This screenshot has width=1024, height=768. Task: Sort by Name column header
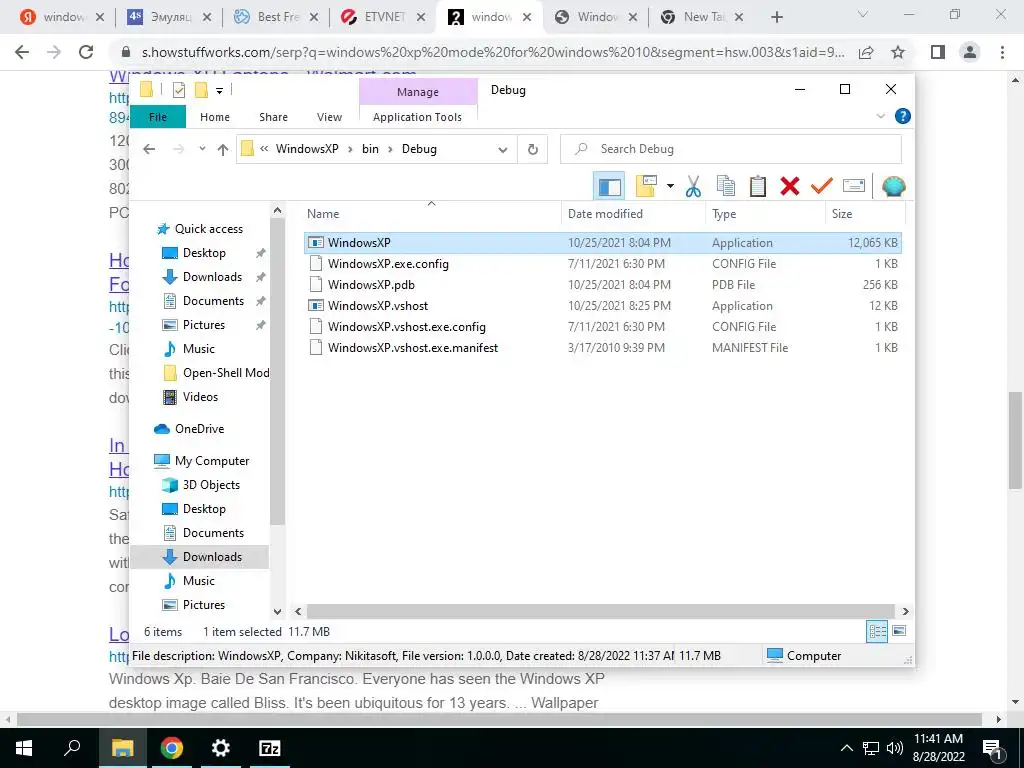pos(431,214)
